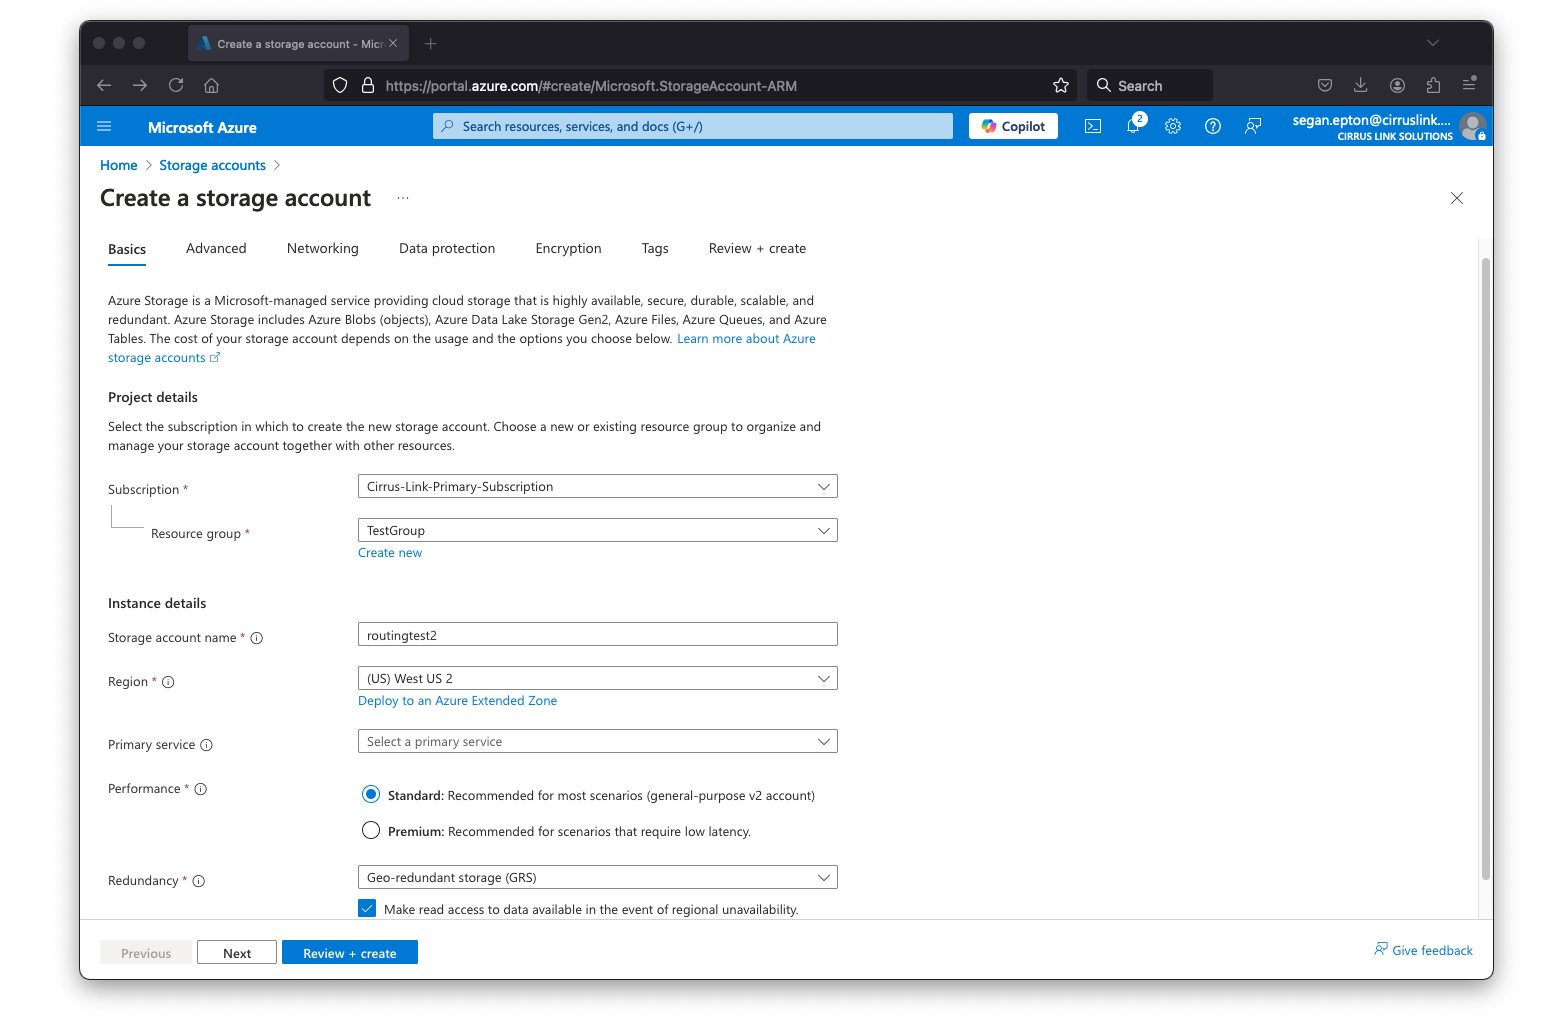Switch to the Networking tab
1551x1028 pixels.
(x=322, y=249)
